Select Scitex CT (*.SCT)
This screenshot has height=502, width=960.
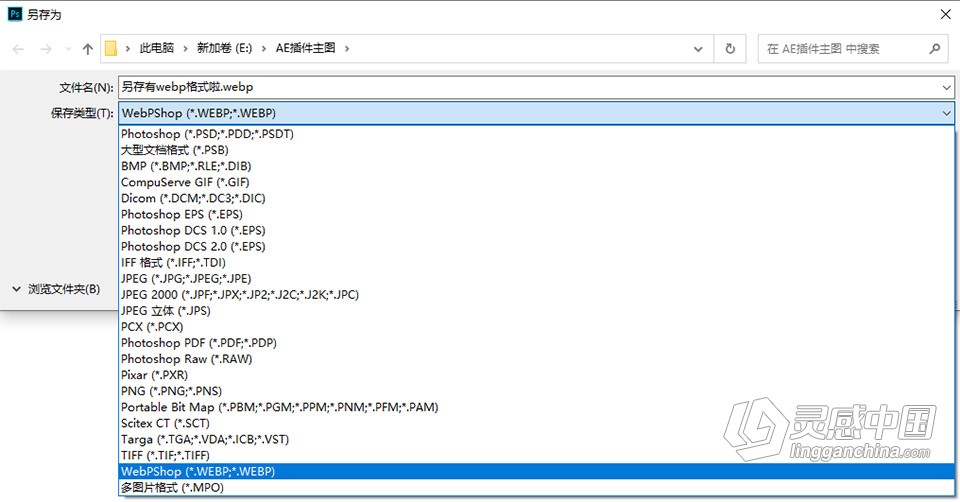536,423
